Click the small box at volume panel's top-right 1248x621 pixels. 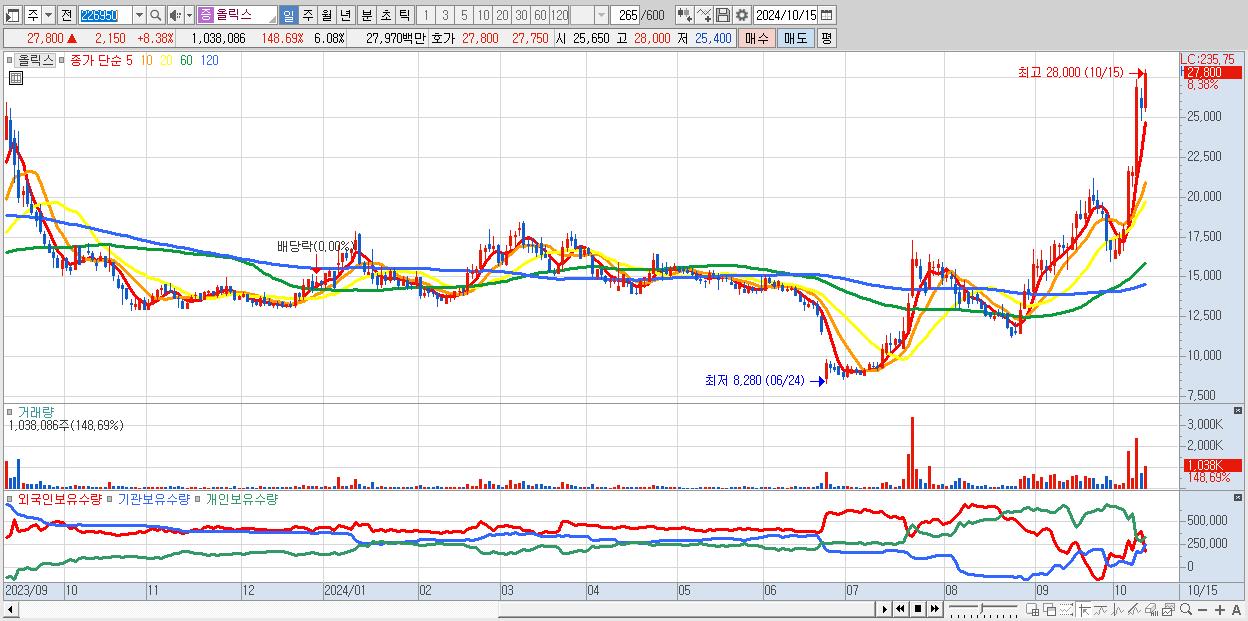point(1239,411)
